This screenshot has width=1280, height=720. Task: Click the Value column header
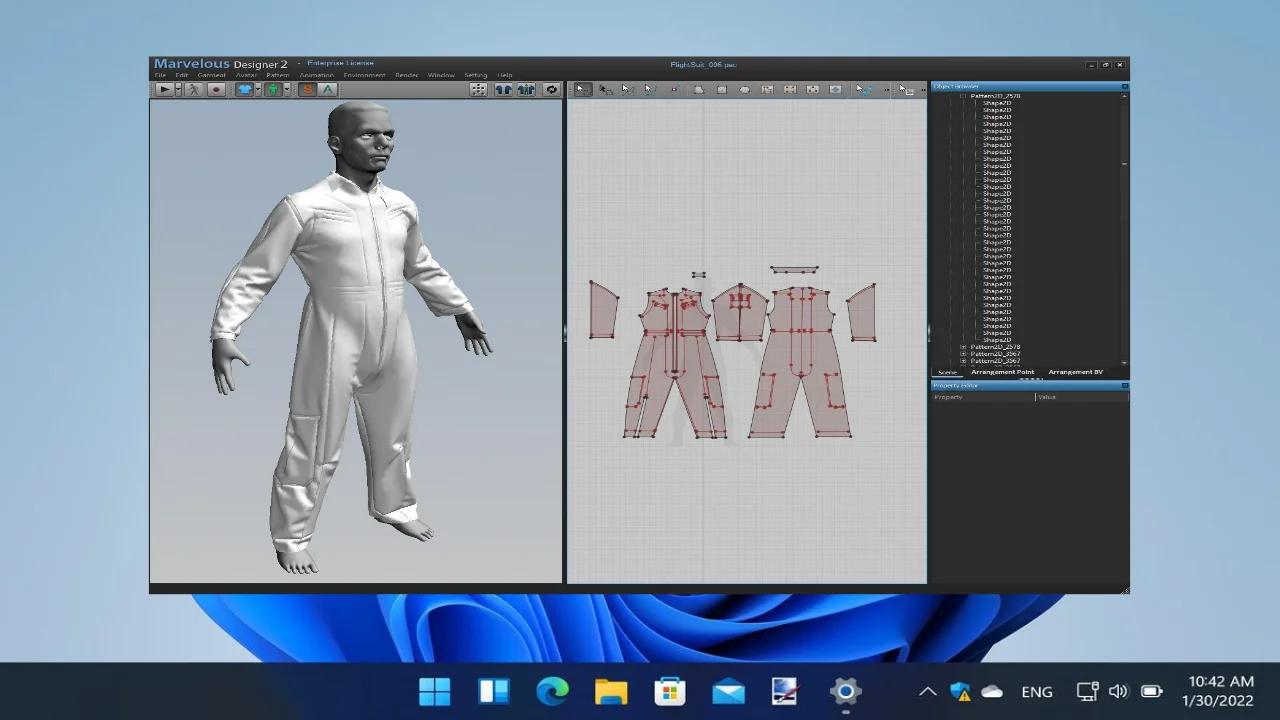pyautogui.click(x=1082, y=397)
